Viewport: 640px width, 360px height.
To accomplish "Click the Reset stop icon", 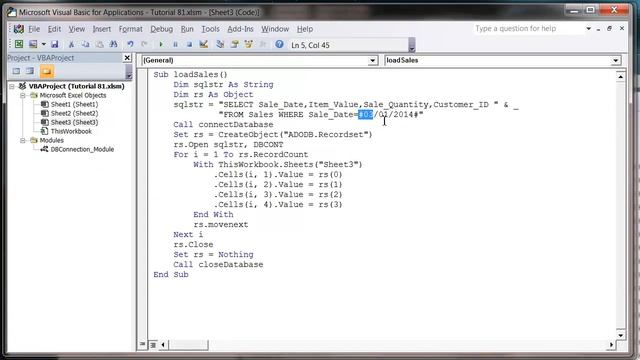I will click(x=189, y=44).
